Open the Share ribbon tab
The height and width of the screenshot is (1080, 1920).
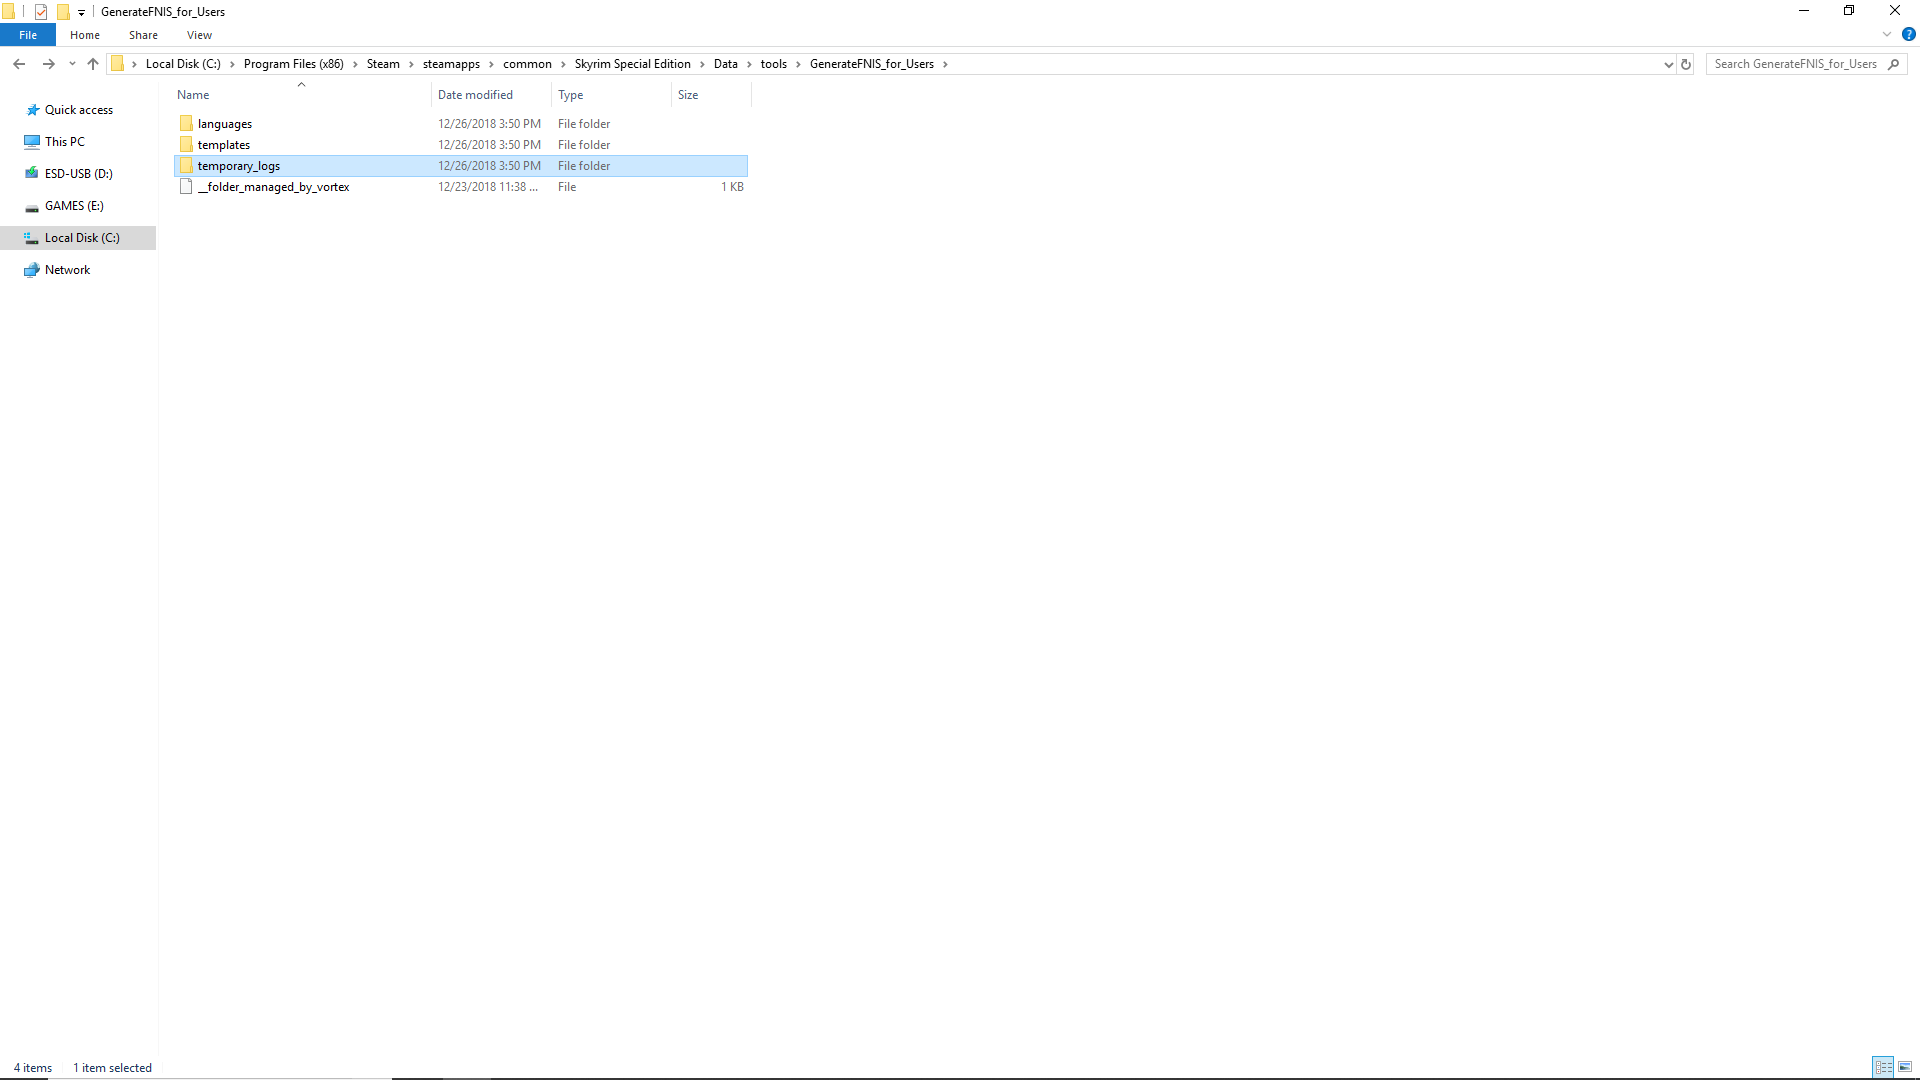143,35
